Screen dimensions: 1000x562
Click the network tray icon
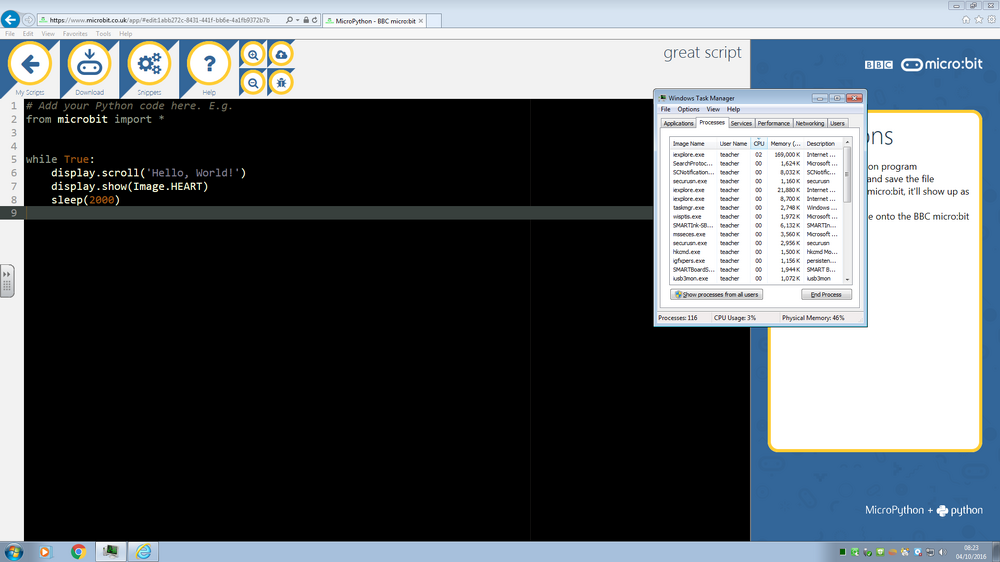point(930,552)
